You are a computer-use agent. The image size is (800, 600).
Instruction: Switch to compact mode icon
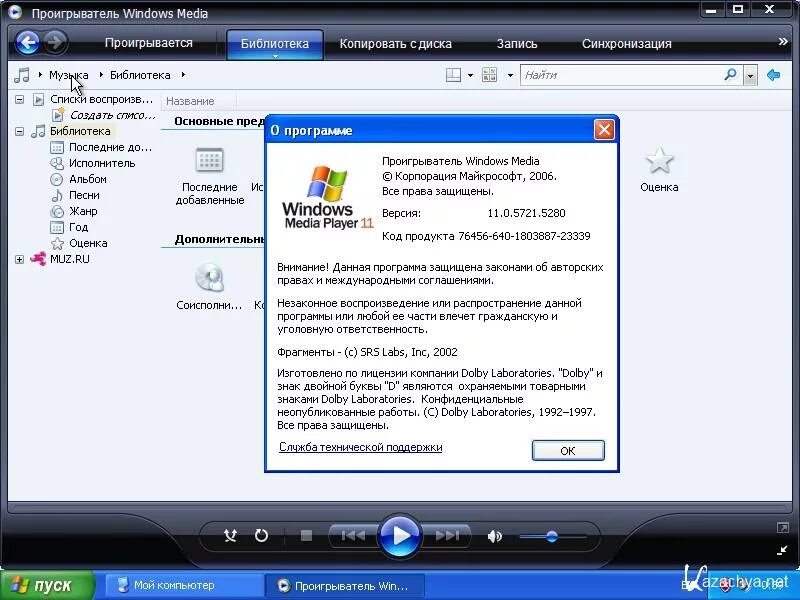coord(782,550)
